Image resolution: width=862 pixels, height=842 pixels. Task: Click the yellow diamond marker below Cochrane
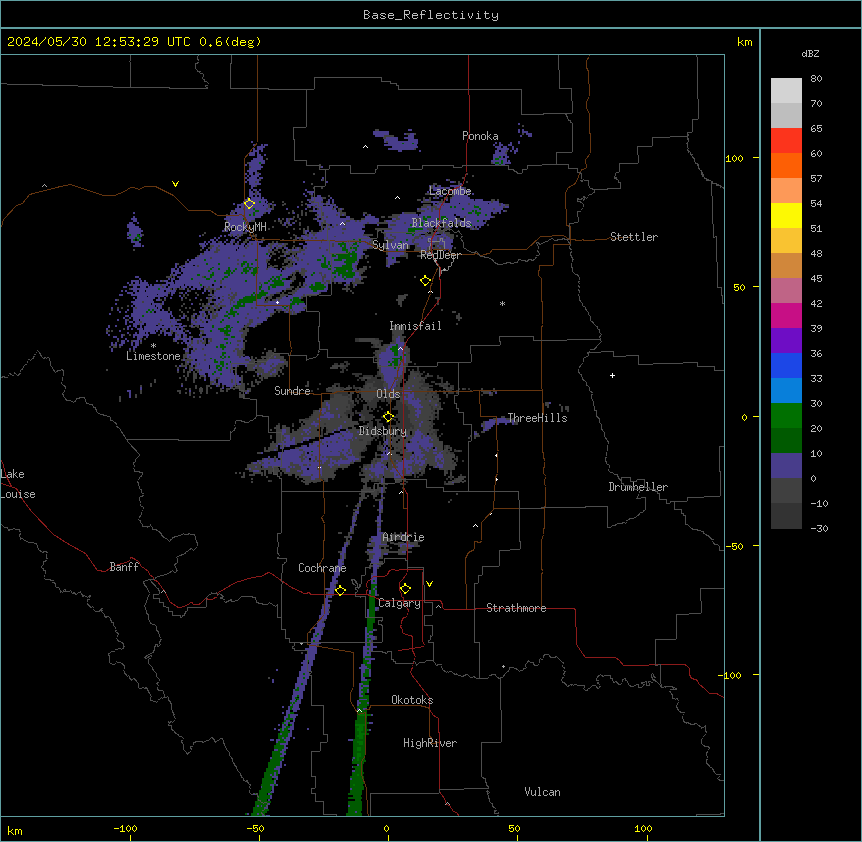coord(340,590)
